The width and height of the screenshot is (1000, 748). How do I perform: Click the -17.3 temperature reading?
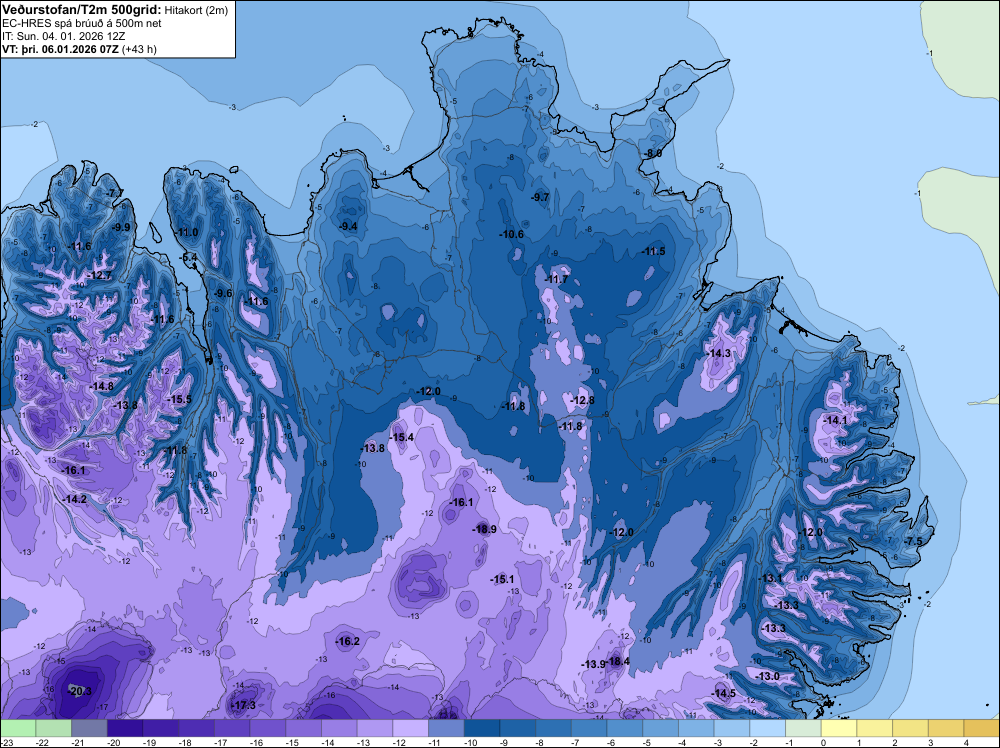244,705
